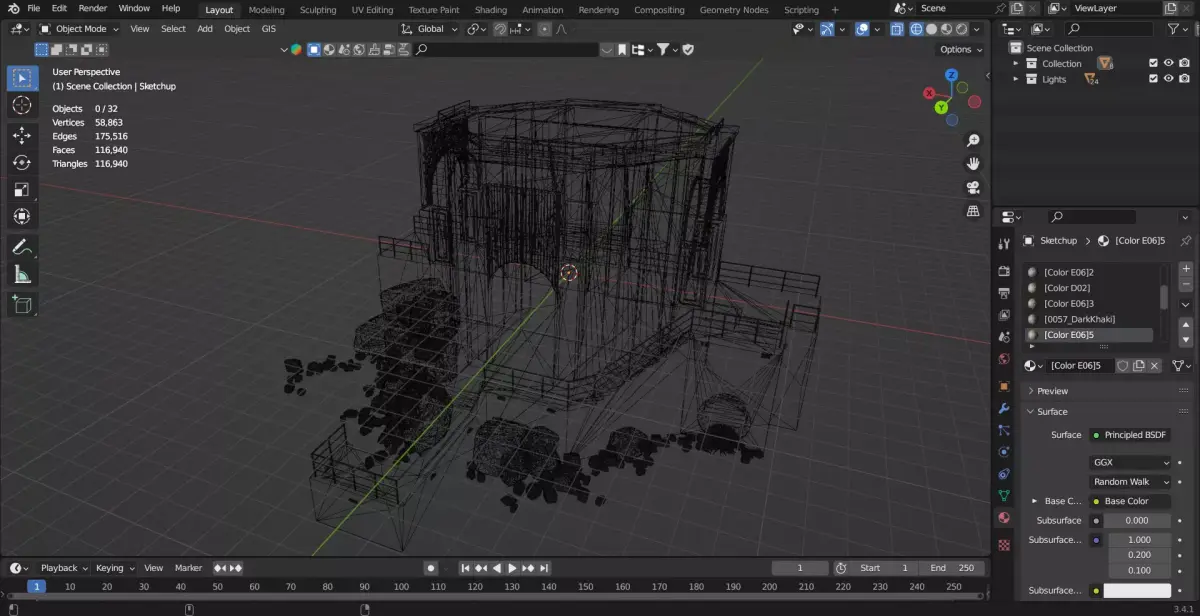Switch to solid viewport shading
The image size is (1200, 616).
pyautogui.click(x=931, y=30)
